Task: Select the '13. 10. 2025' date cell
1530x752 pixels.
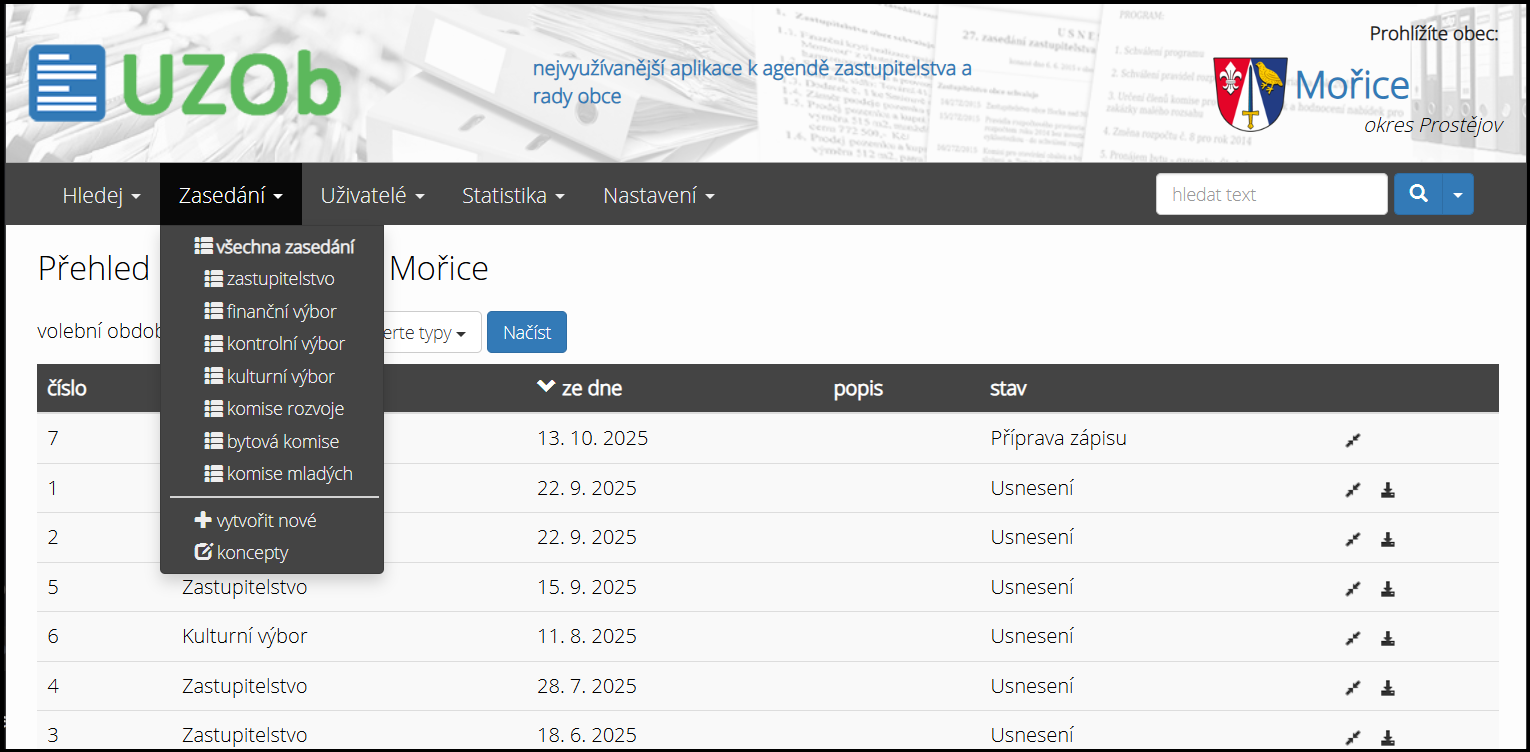Action: click(x=592, y=438)
